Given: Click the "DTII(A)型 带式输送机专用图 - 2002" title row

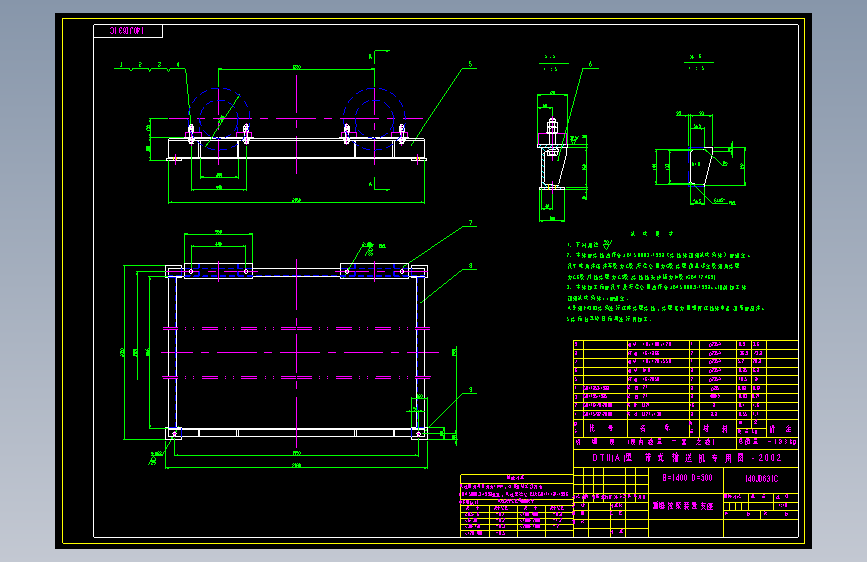Looking at the screenshot, I should pos(687,458).
